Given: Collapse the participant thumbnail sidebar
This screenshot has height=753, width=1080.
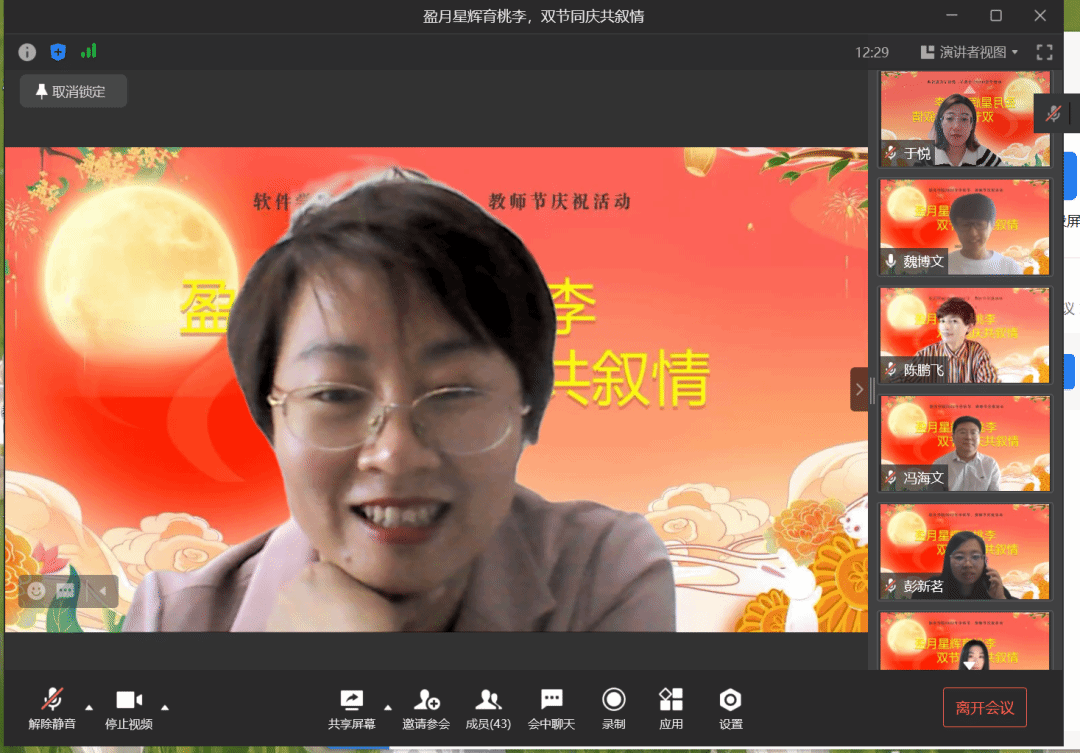Looking at the screenshot, I should click(x=859, y=389).
